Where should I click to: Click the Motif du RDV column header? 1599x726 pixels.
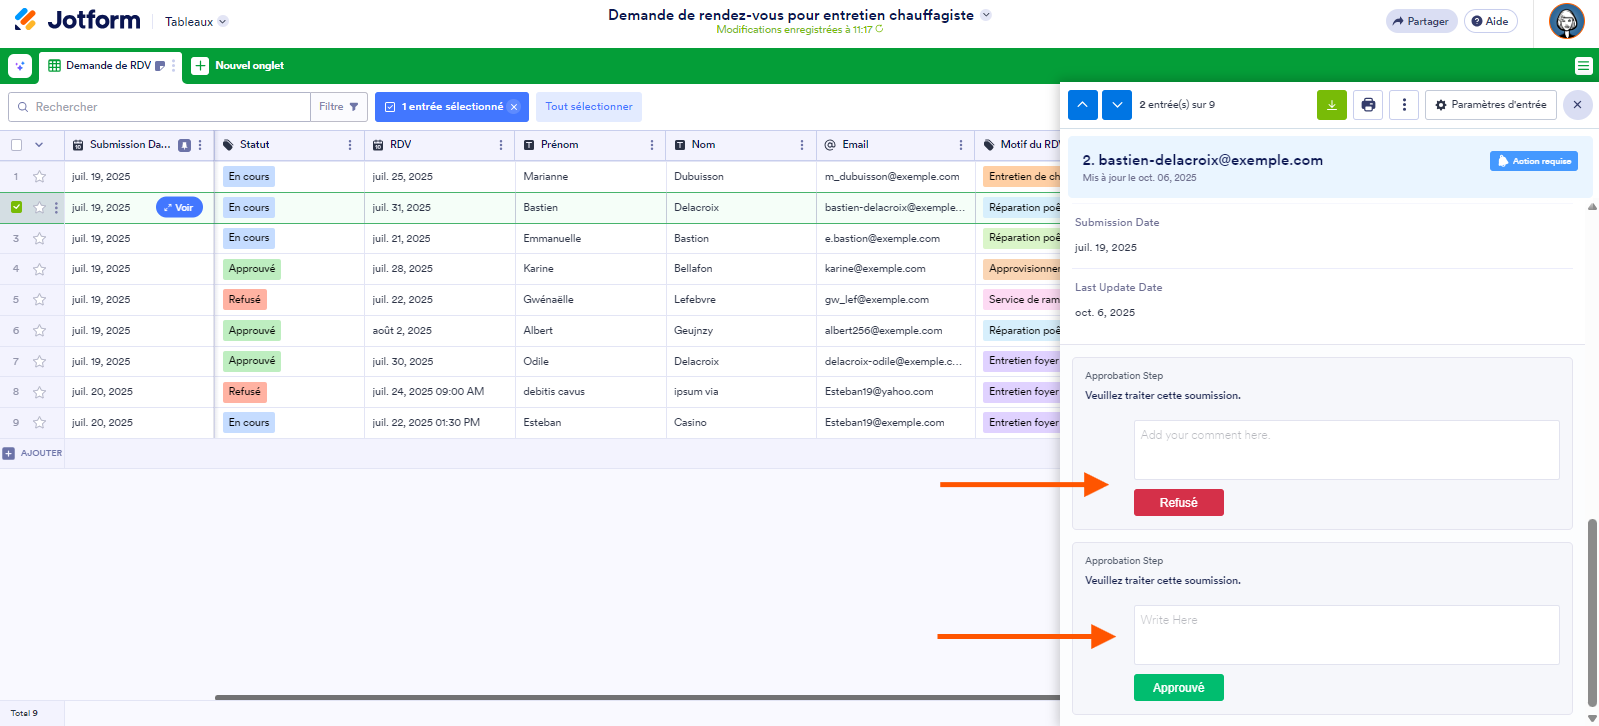click(x=1020, y=145)
